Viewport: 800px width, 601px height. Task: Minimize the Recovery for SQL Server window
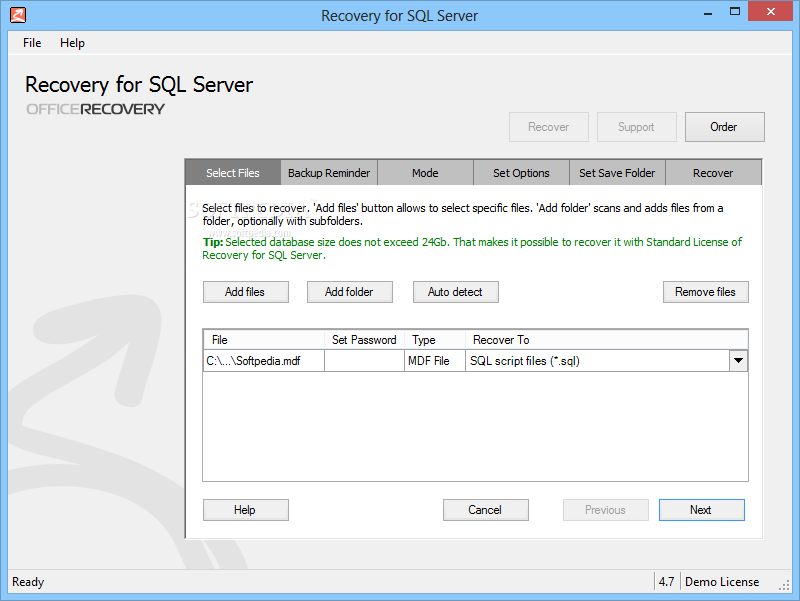[x=708, y=13]
